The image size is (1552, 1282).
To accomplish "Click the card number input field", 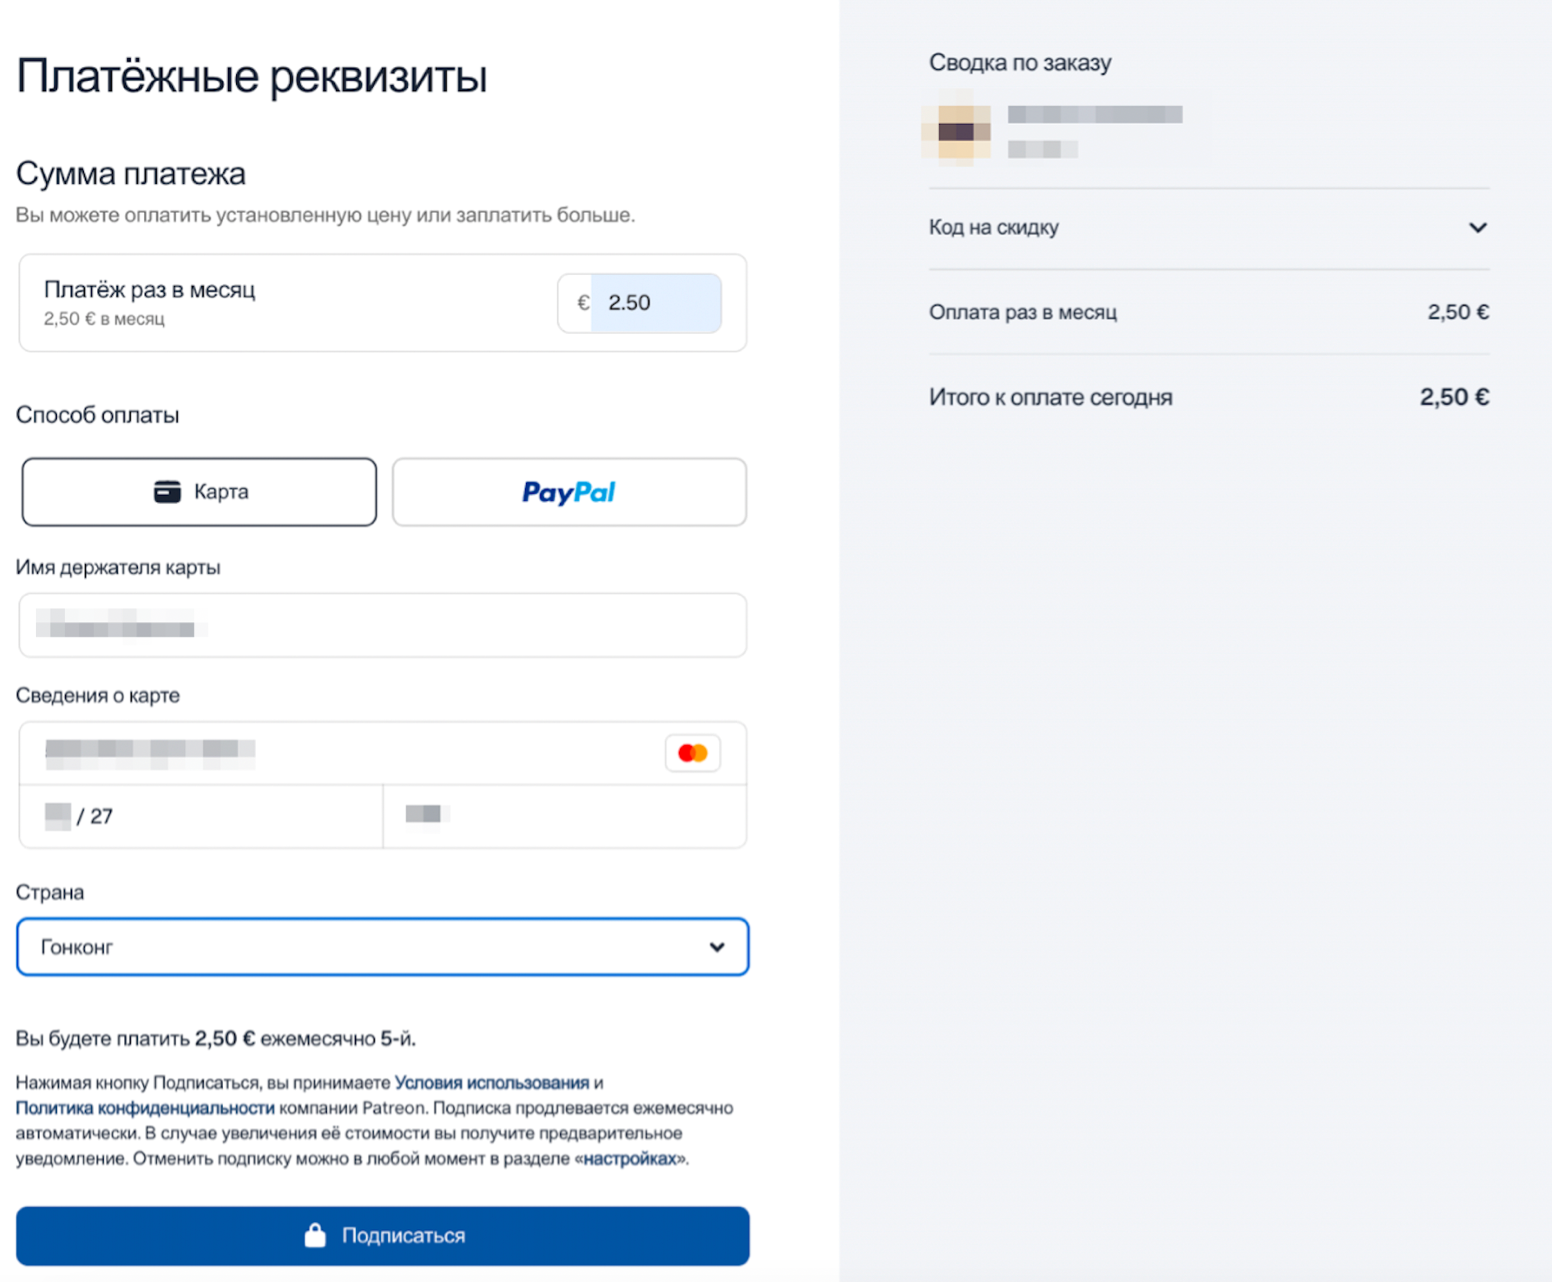I will (x=340, y=752).
